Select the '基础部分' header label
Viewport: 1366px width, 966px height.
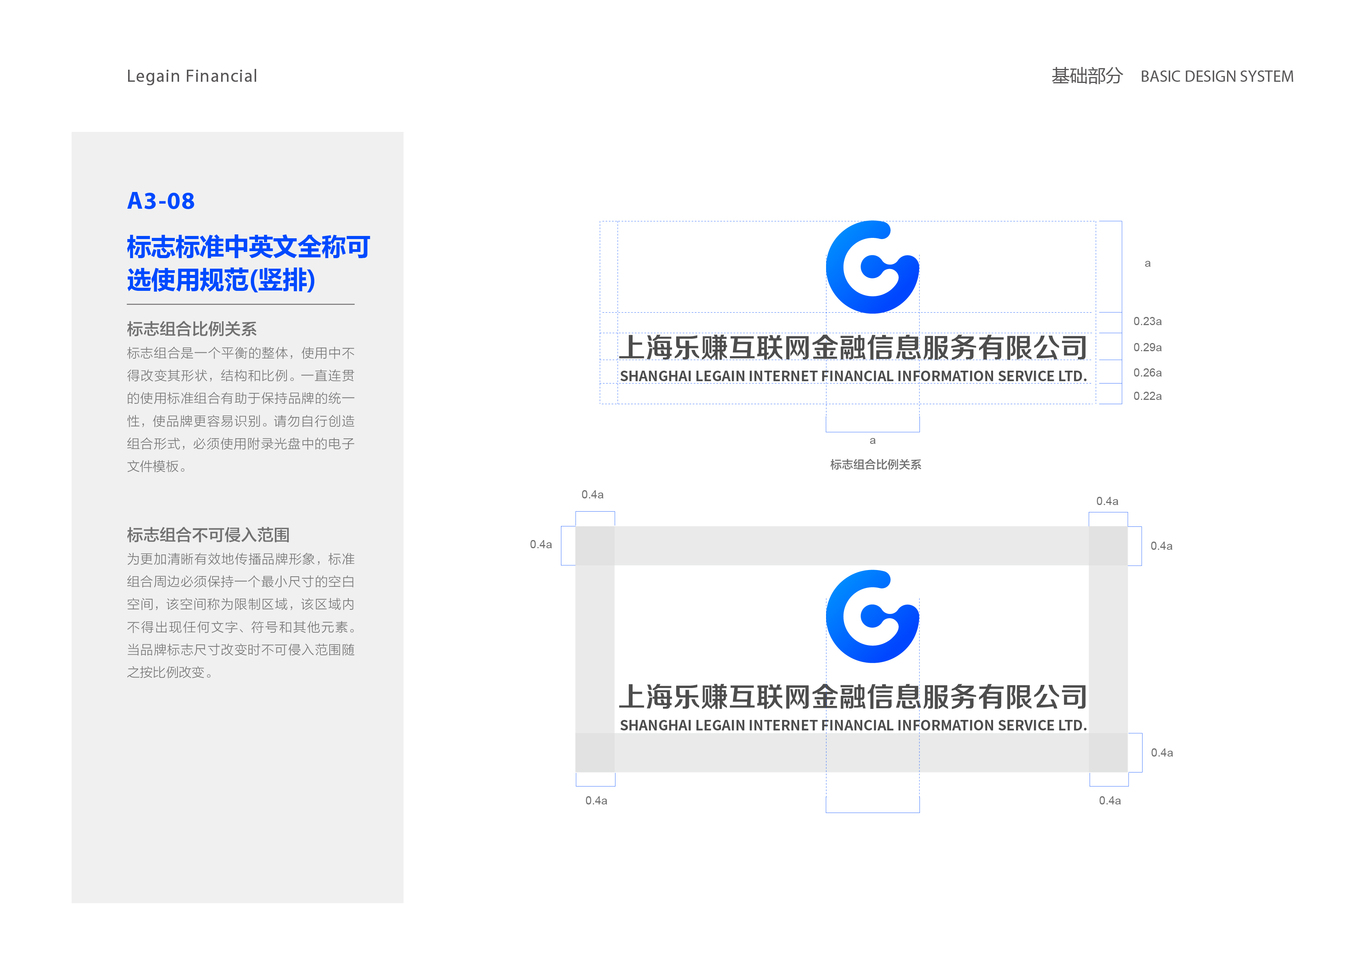[x=1087, y=76]
